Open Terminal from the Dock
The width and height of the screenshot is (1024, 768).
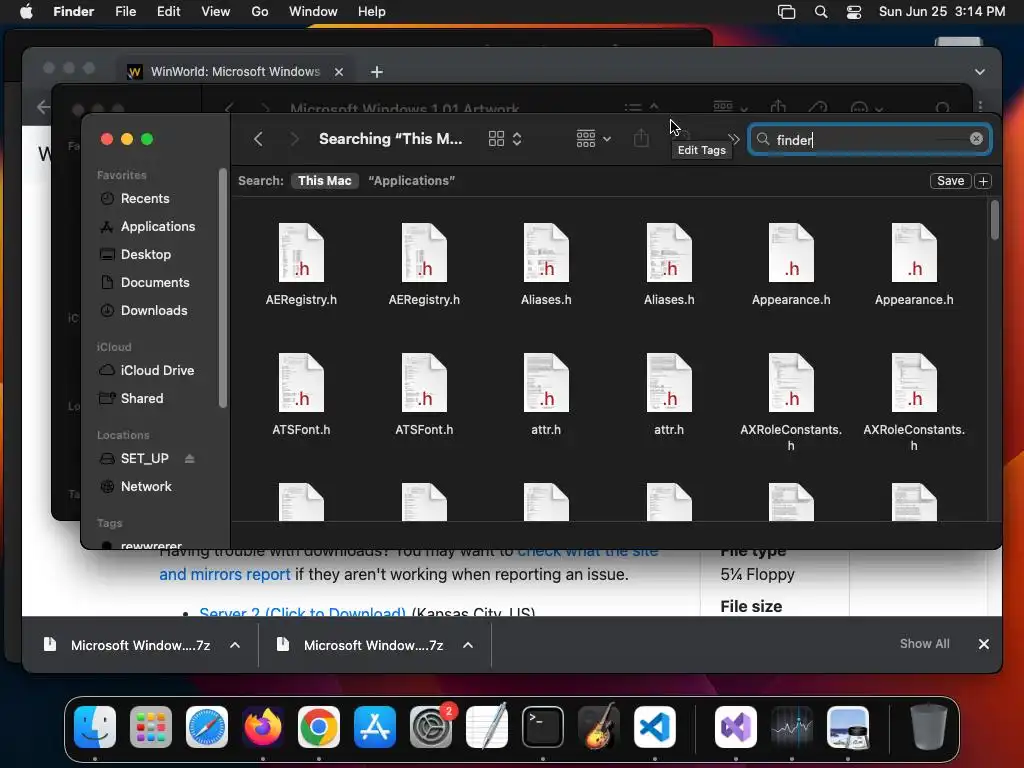pos(543,727)
